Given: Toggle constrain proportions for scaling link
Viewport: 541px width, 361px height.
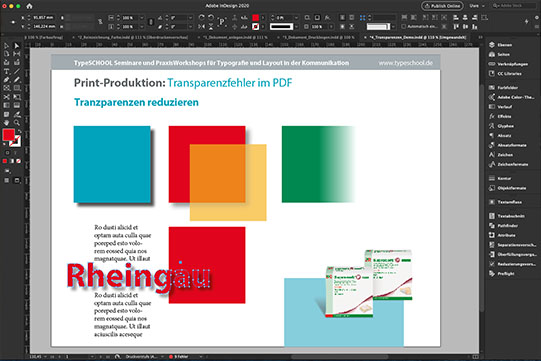Looking at the screenshot, I should tap(151, 22).
